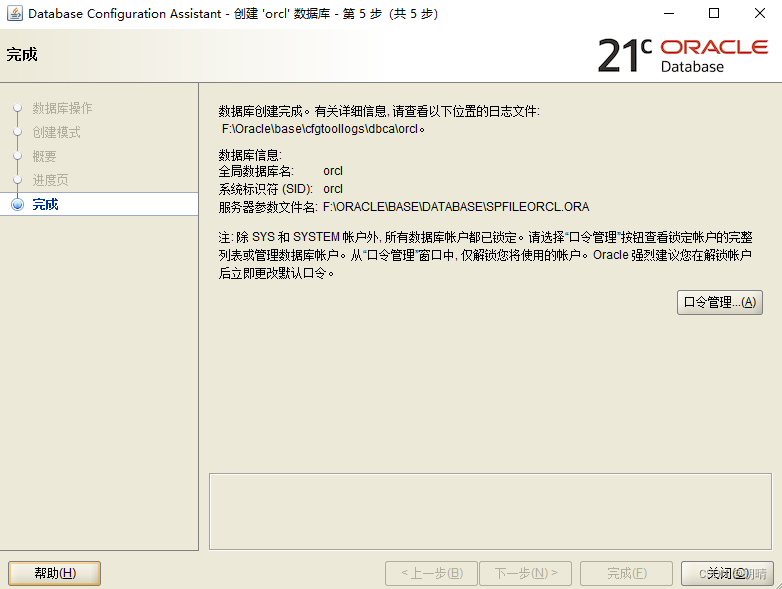This screenshot has height=589, width=782.
Task: Click the disabled 上一步(B) back button
Action: [431, 574]
